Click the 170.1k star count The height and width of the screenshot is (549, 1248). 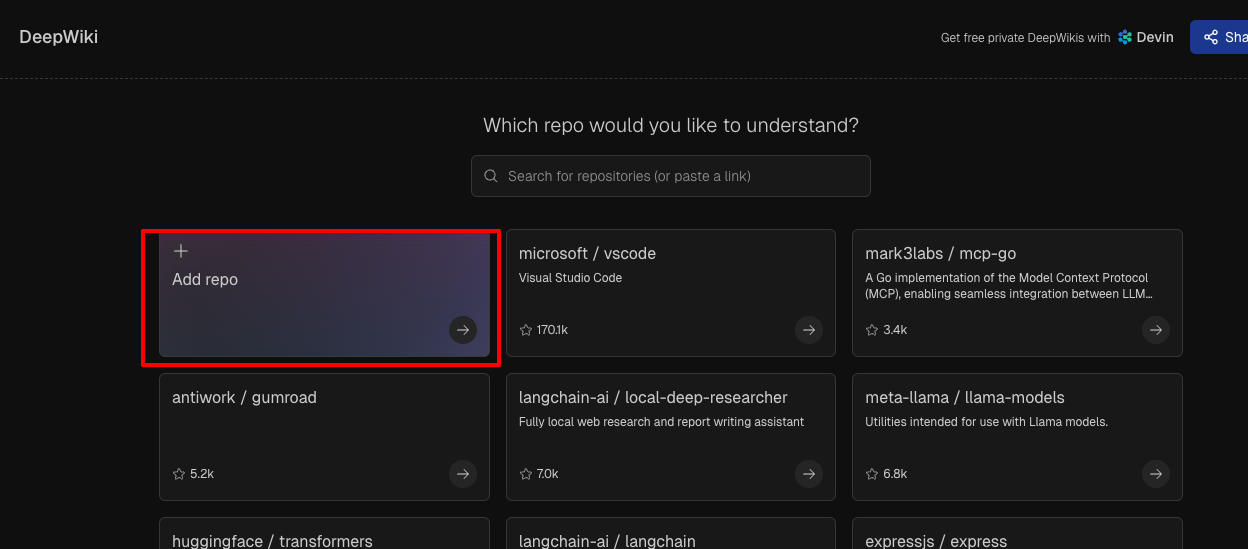[x=552, y=330]
